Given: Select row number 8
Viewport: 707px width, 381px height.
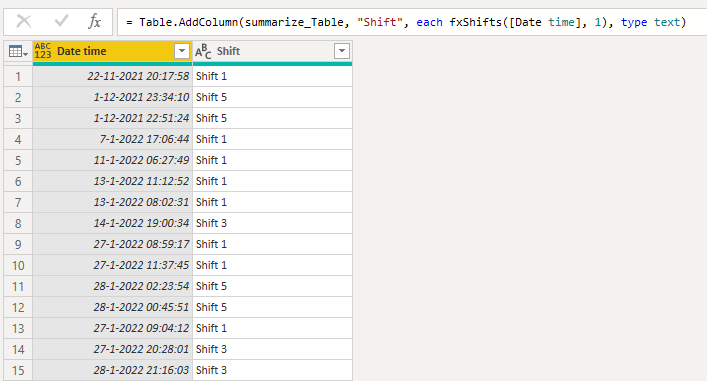Looking at the screenshot, I should (18, 223).
